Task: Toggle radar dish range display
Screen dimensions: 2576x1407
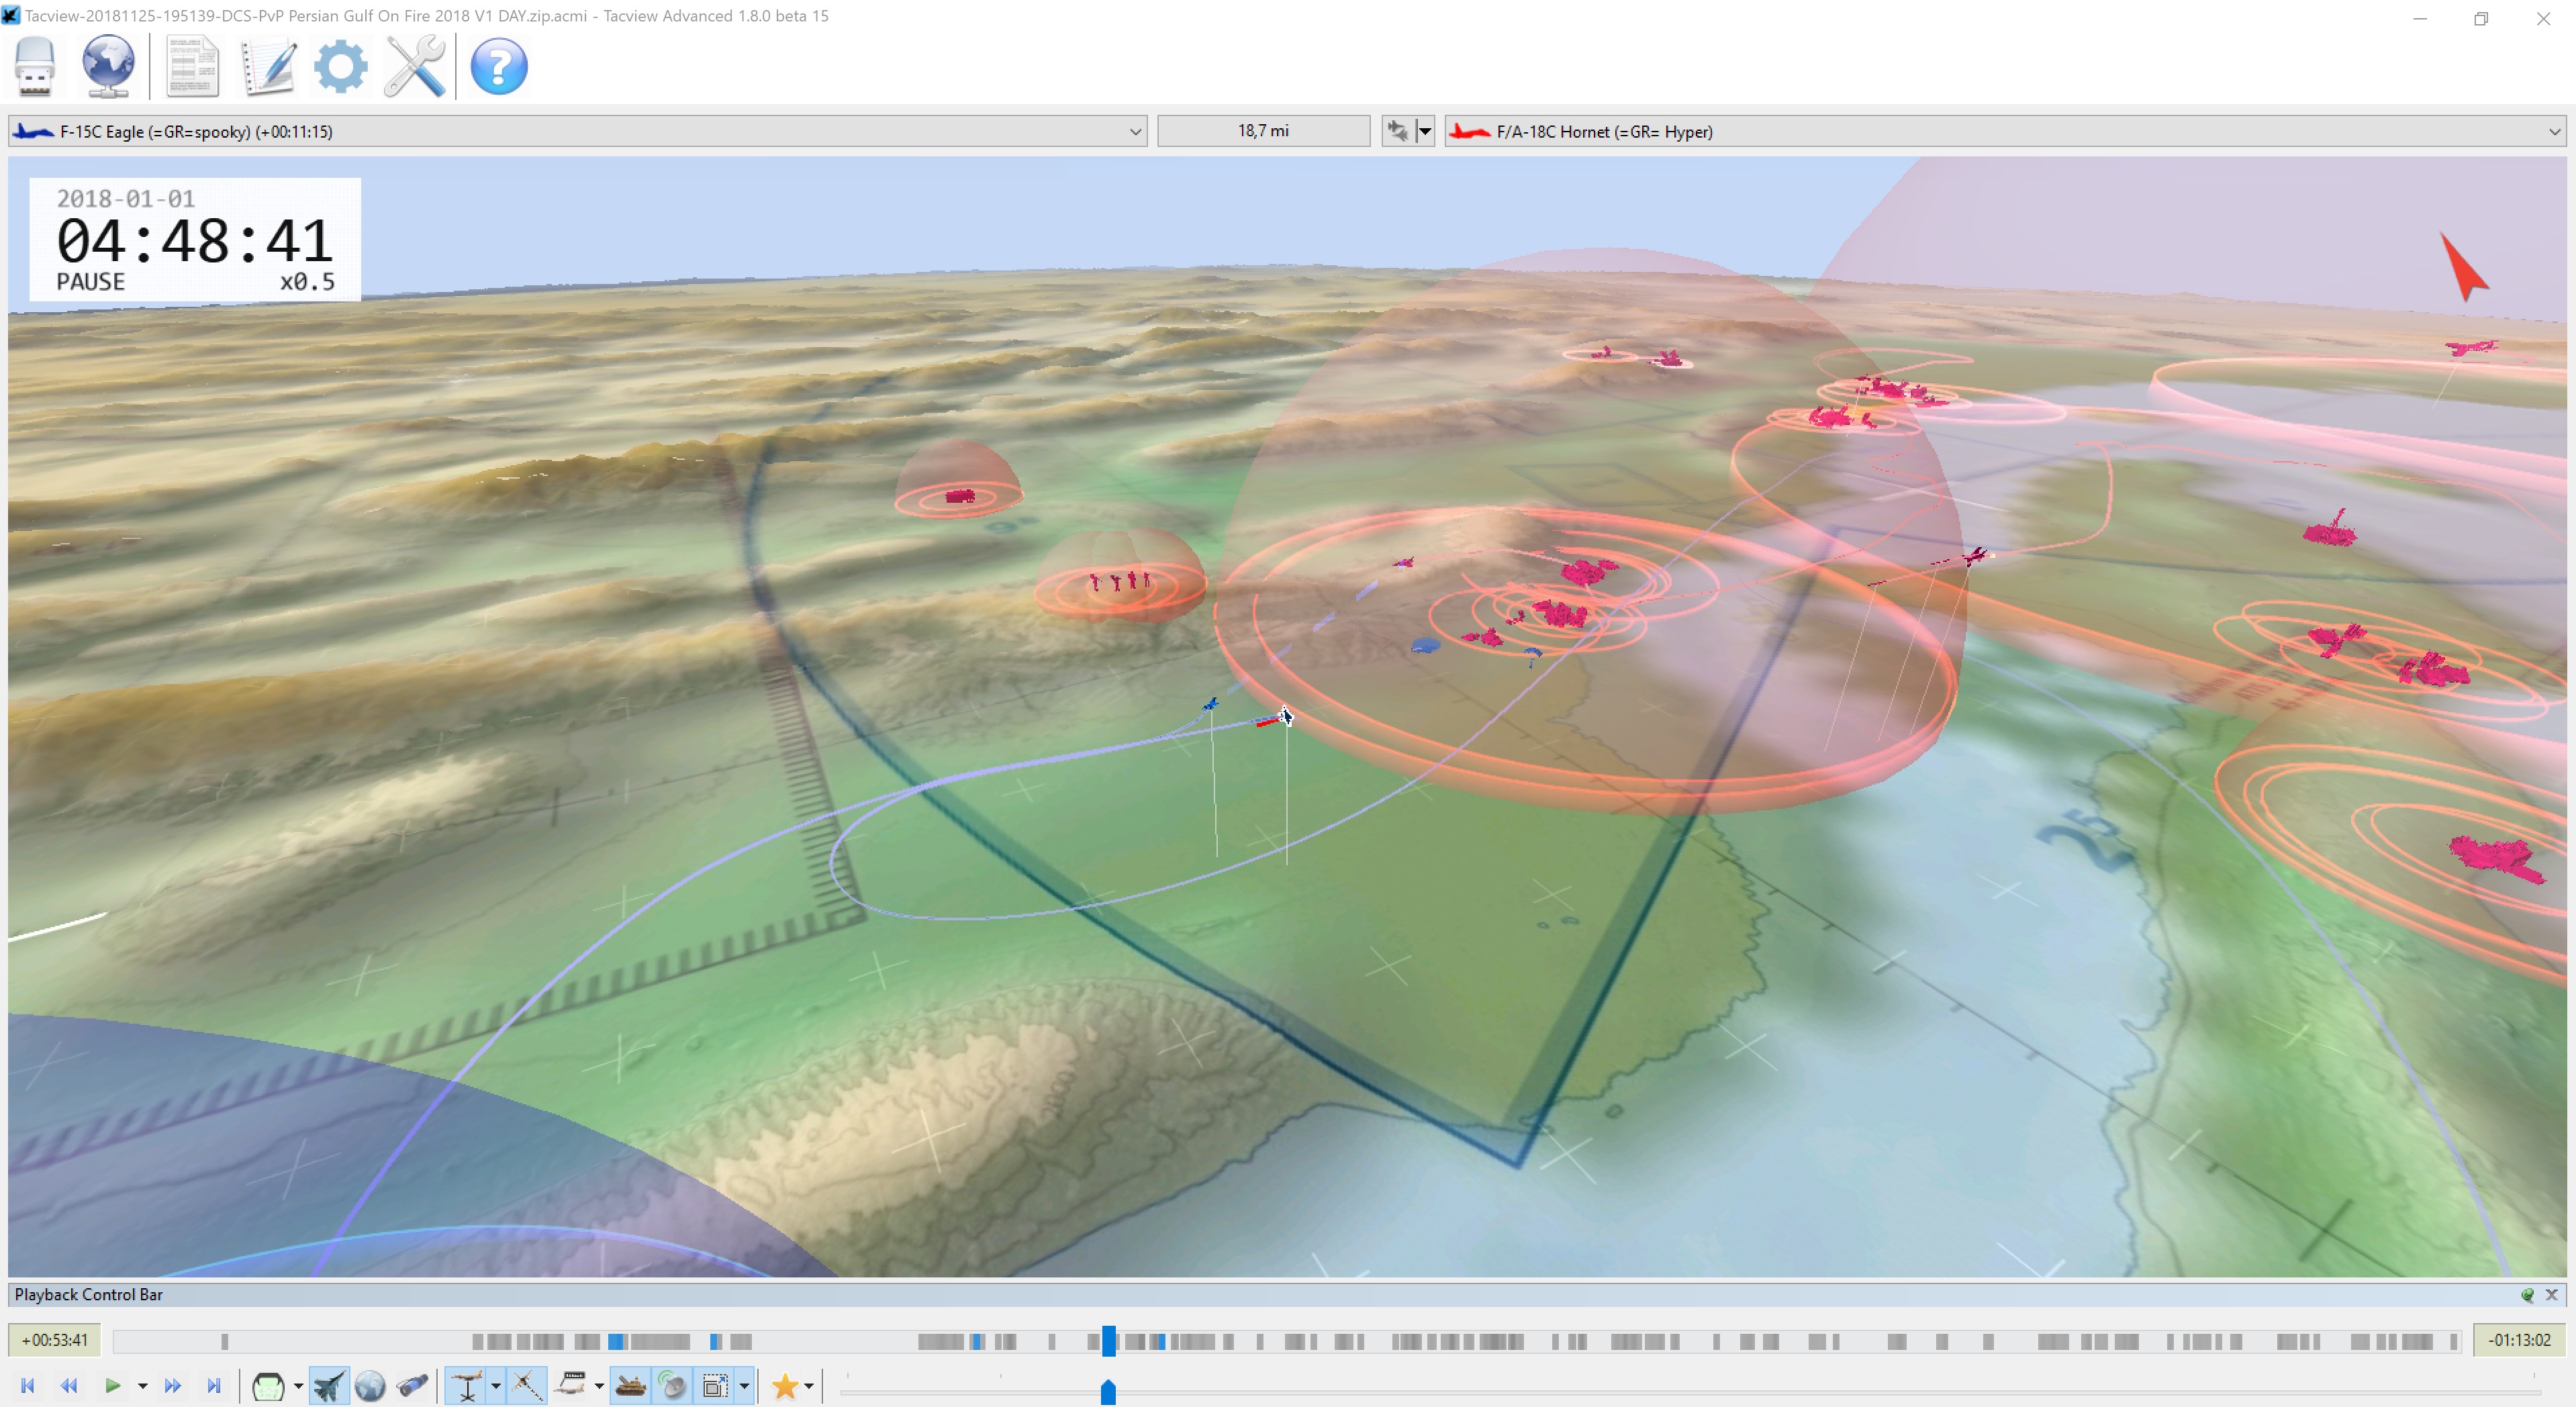Action: 673,1386
